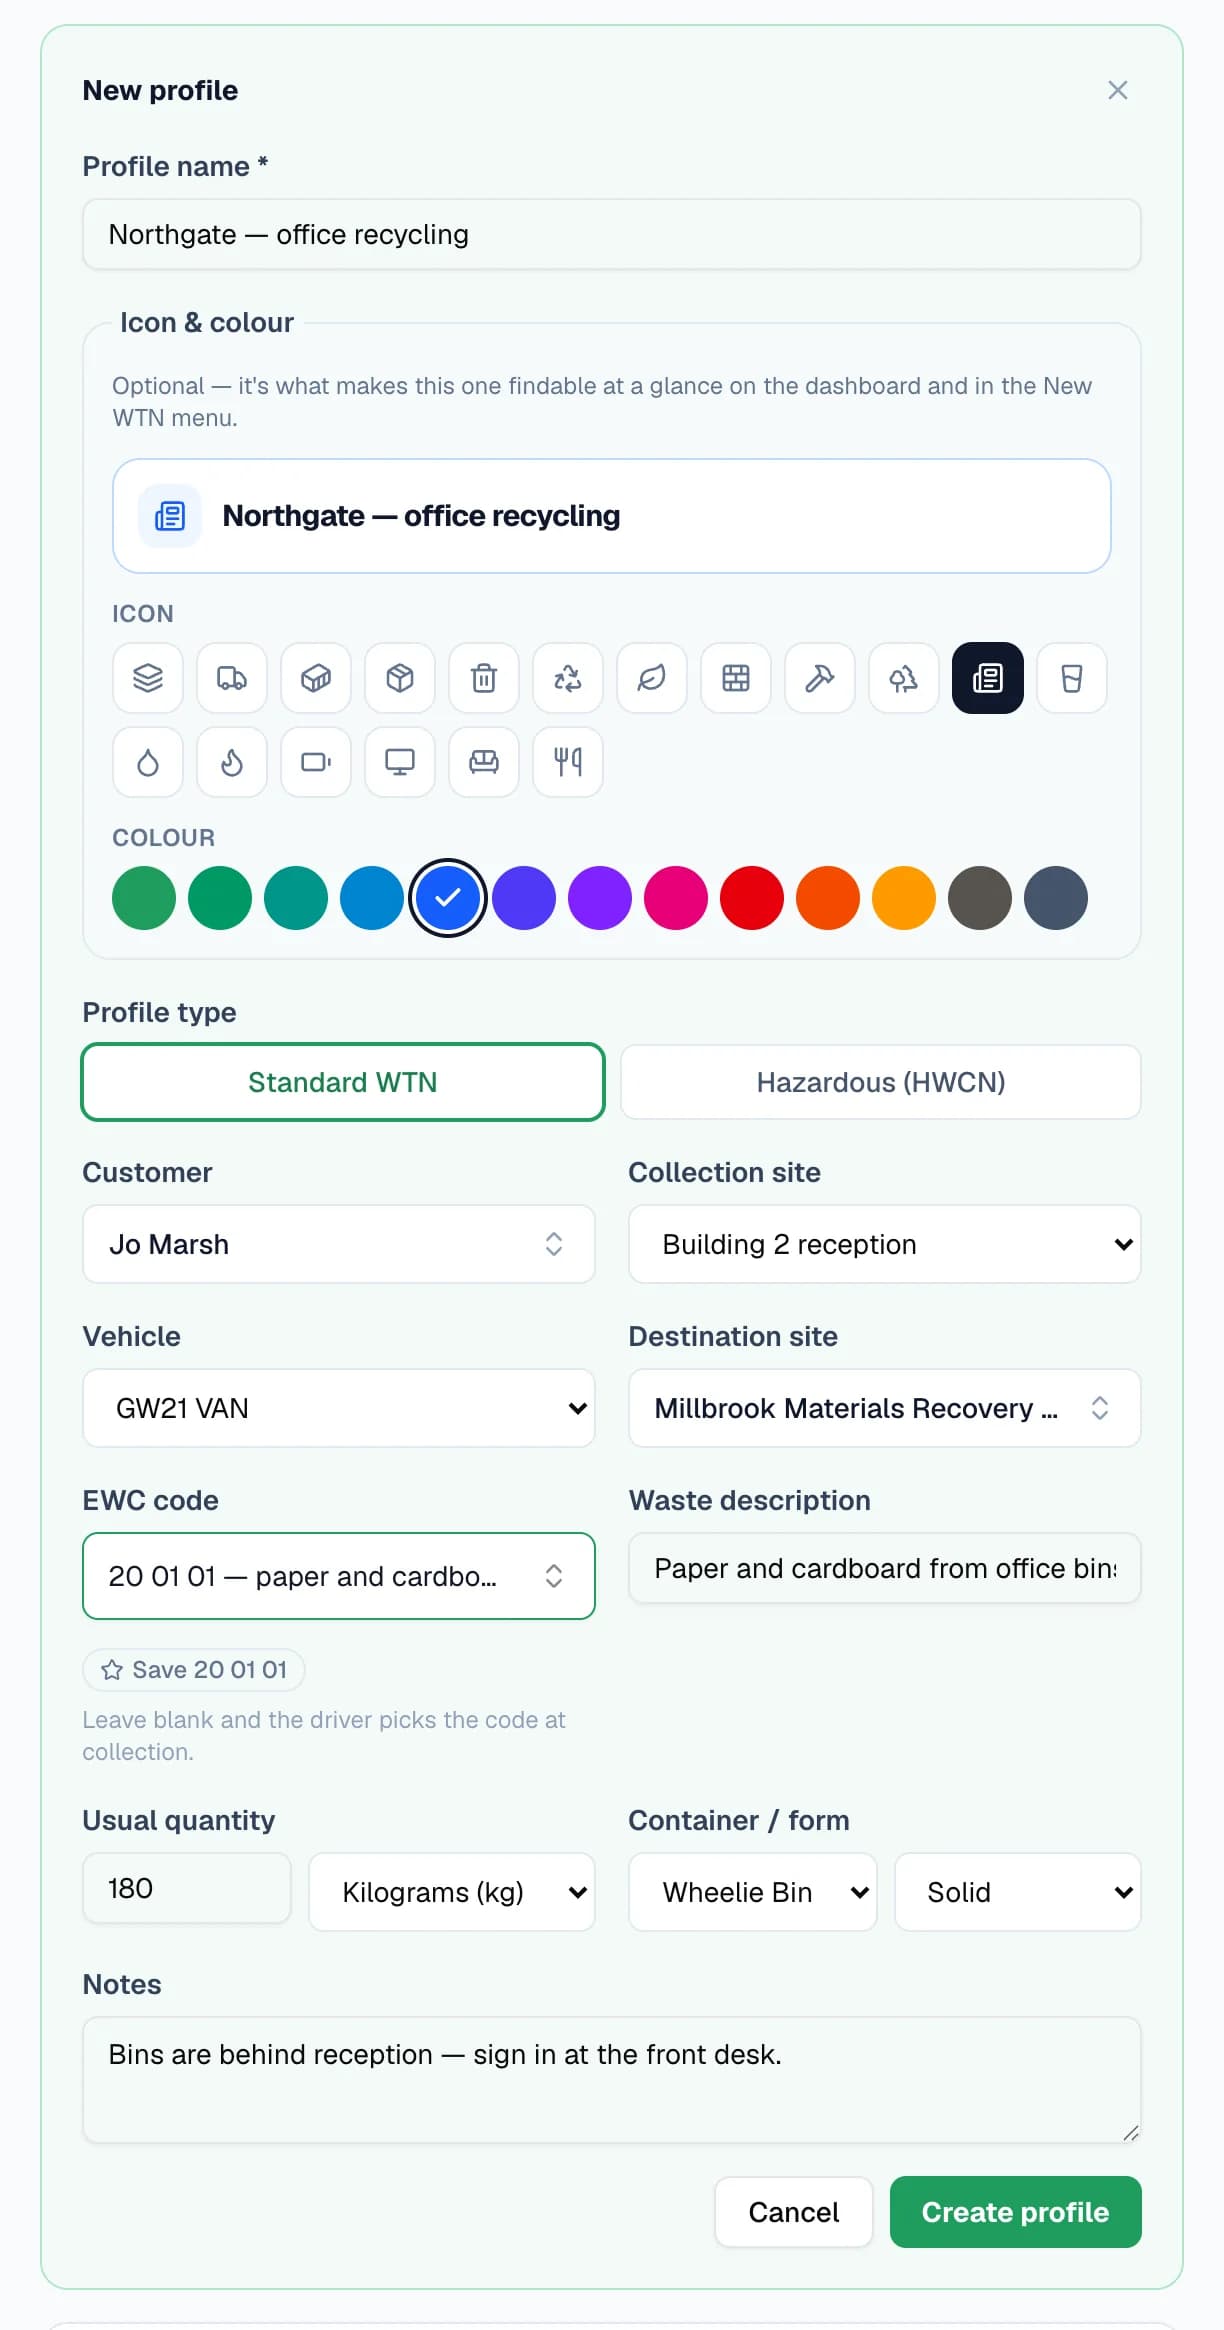Select the flame icon
Viewport: 1224px width, 2330px height.
click(232, 762)
